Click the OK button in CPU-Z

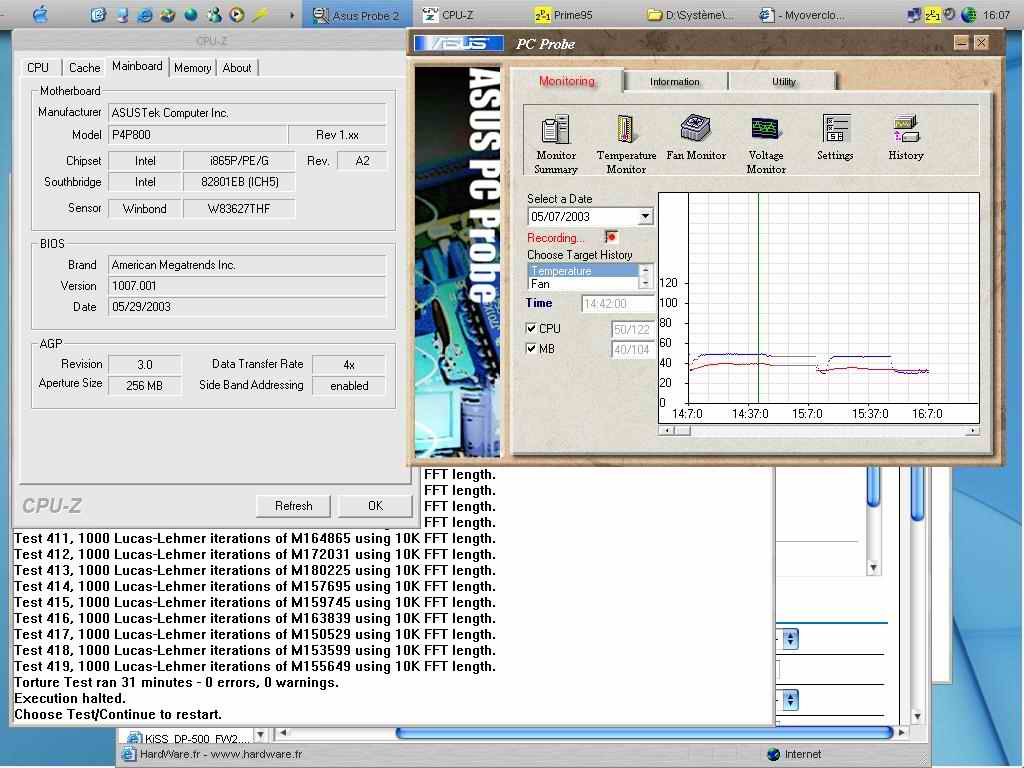(375, 506)
